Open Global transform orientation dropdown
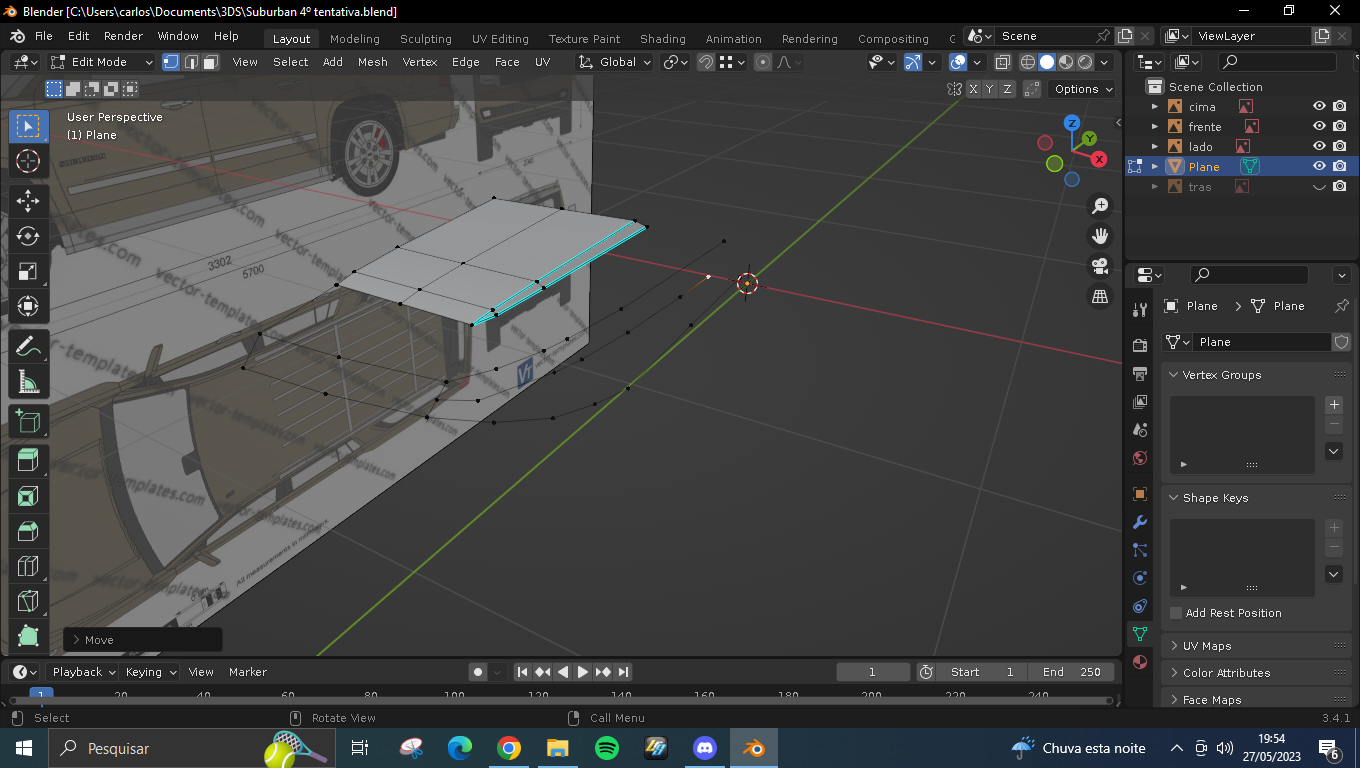Screen dimensions: 1360x768 (616, 62)
